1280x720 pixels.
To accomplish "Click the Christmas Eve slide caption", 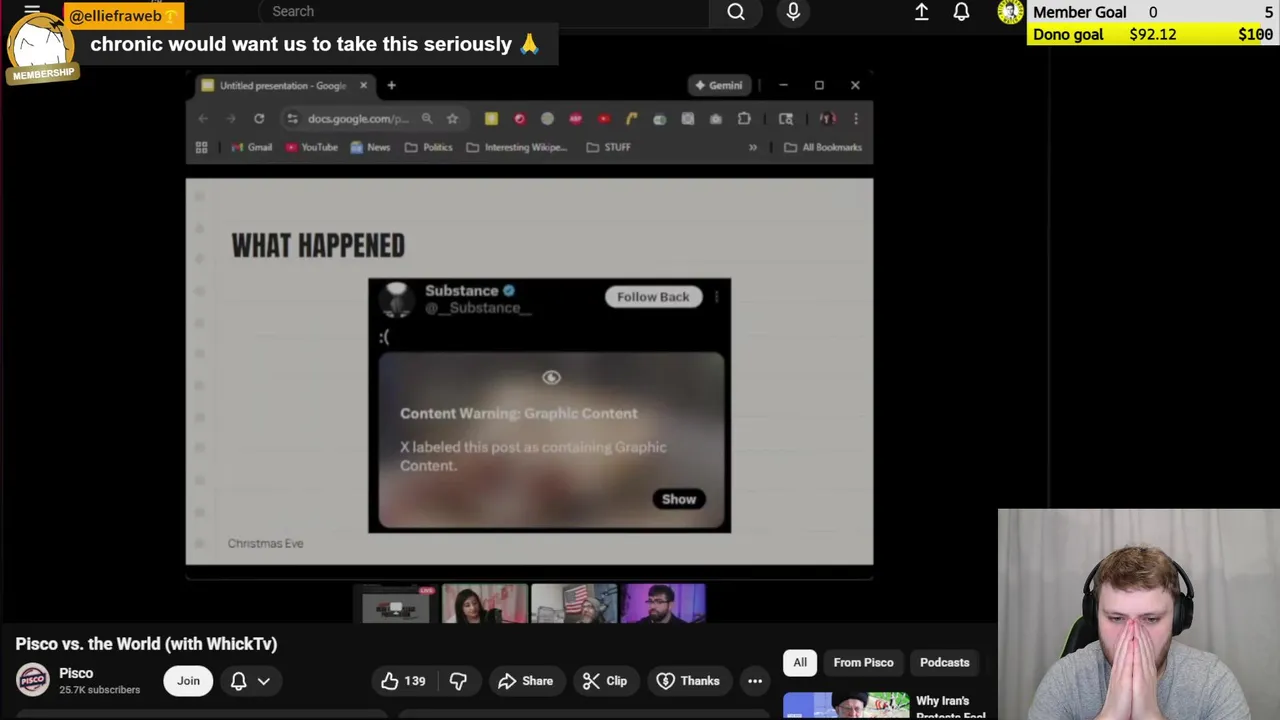I will [265, 544].
